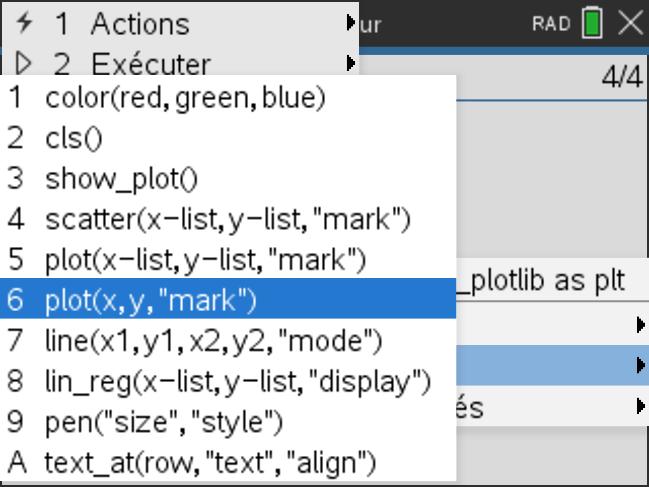Expand the highlighted submenu arrow at right
649x487 pixels.
pos(639,366)
